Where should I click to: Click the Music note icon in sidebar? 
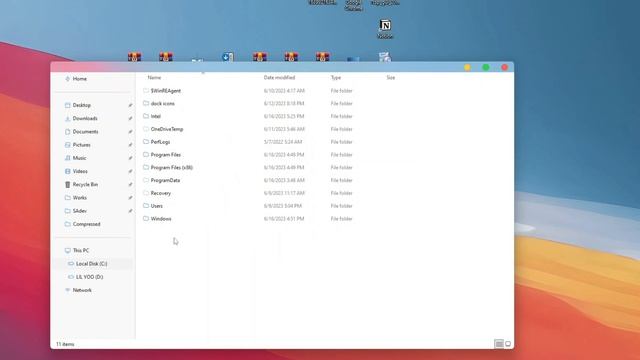click(x=67, y=158)
